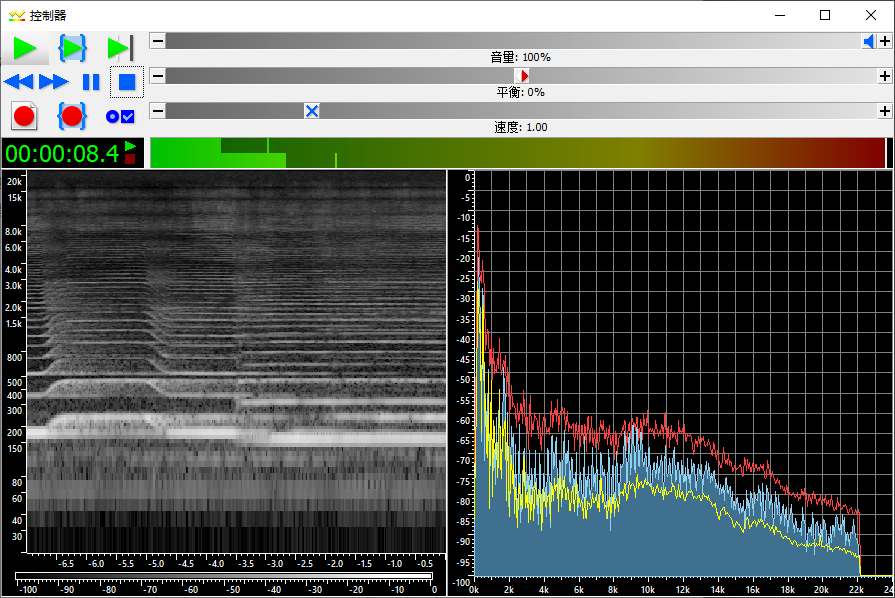This screenshot has width=895, height=598.
Task: Reduce playback speed with the minus button
Action: (157, 111)
